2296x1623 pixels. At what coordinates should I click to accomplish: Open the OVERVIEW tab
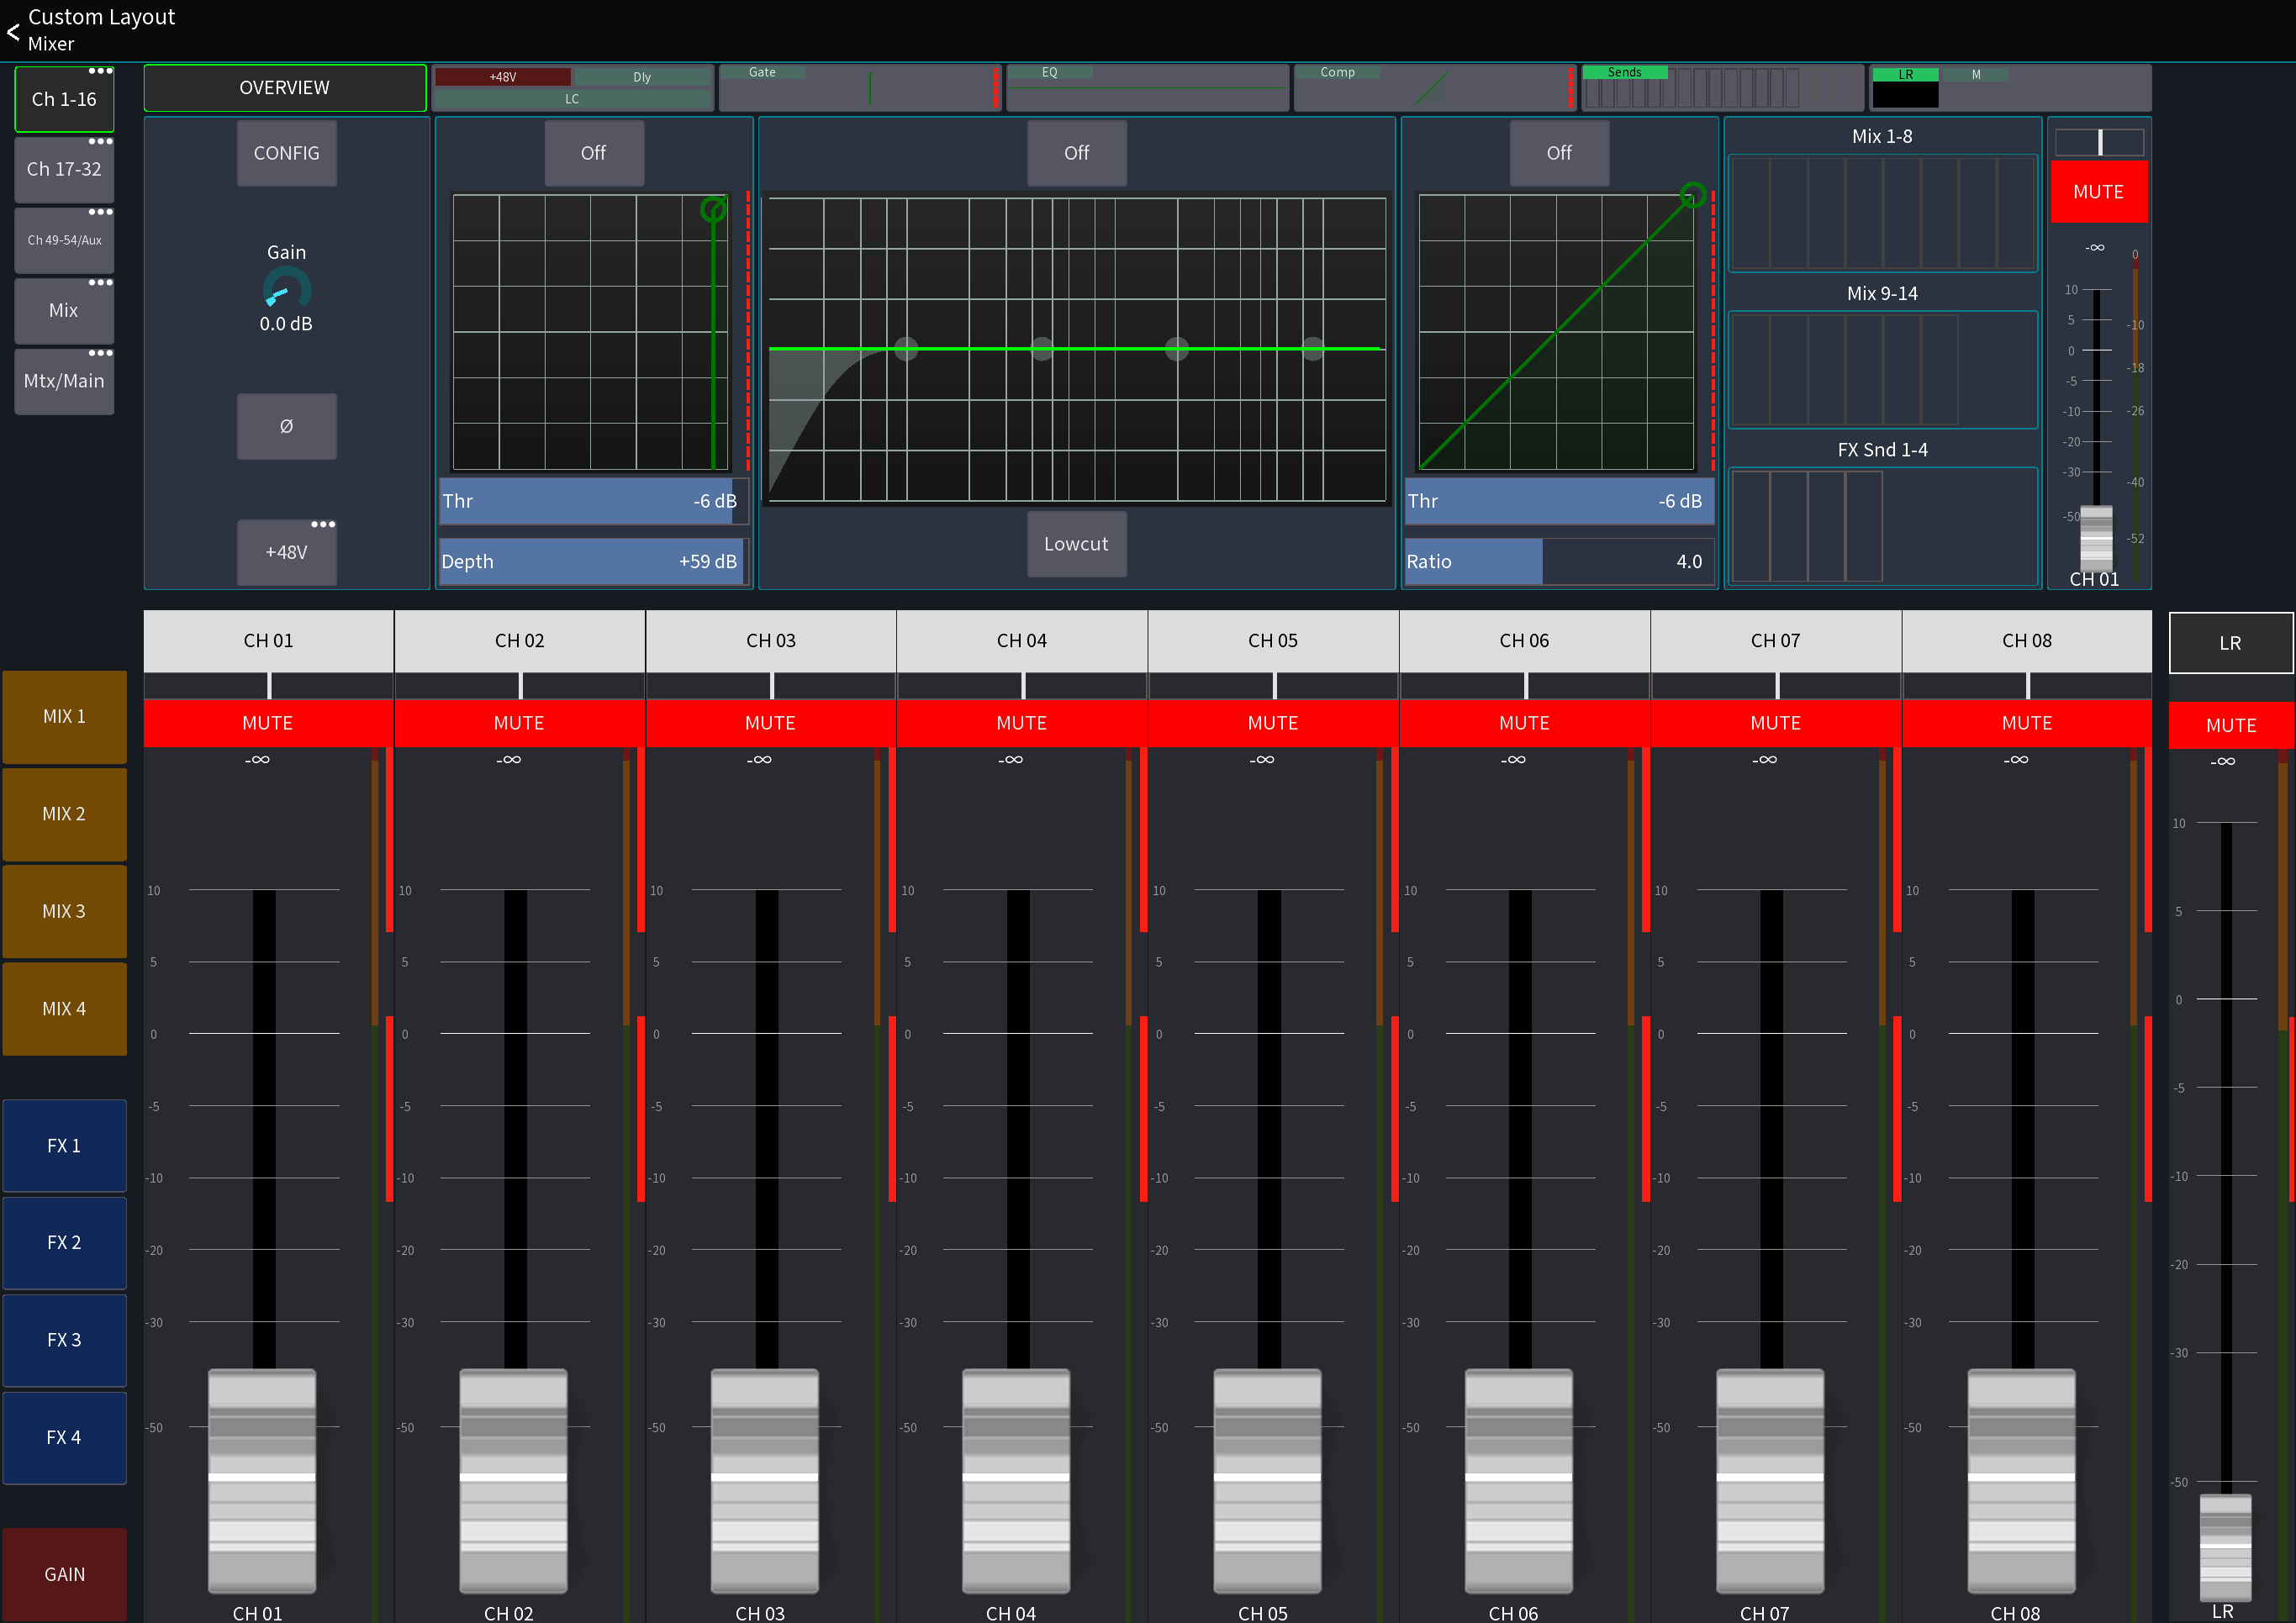pos(285,88)
